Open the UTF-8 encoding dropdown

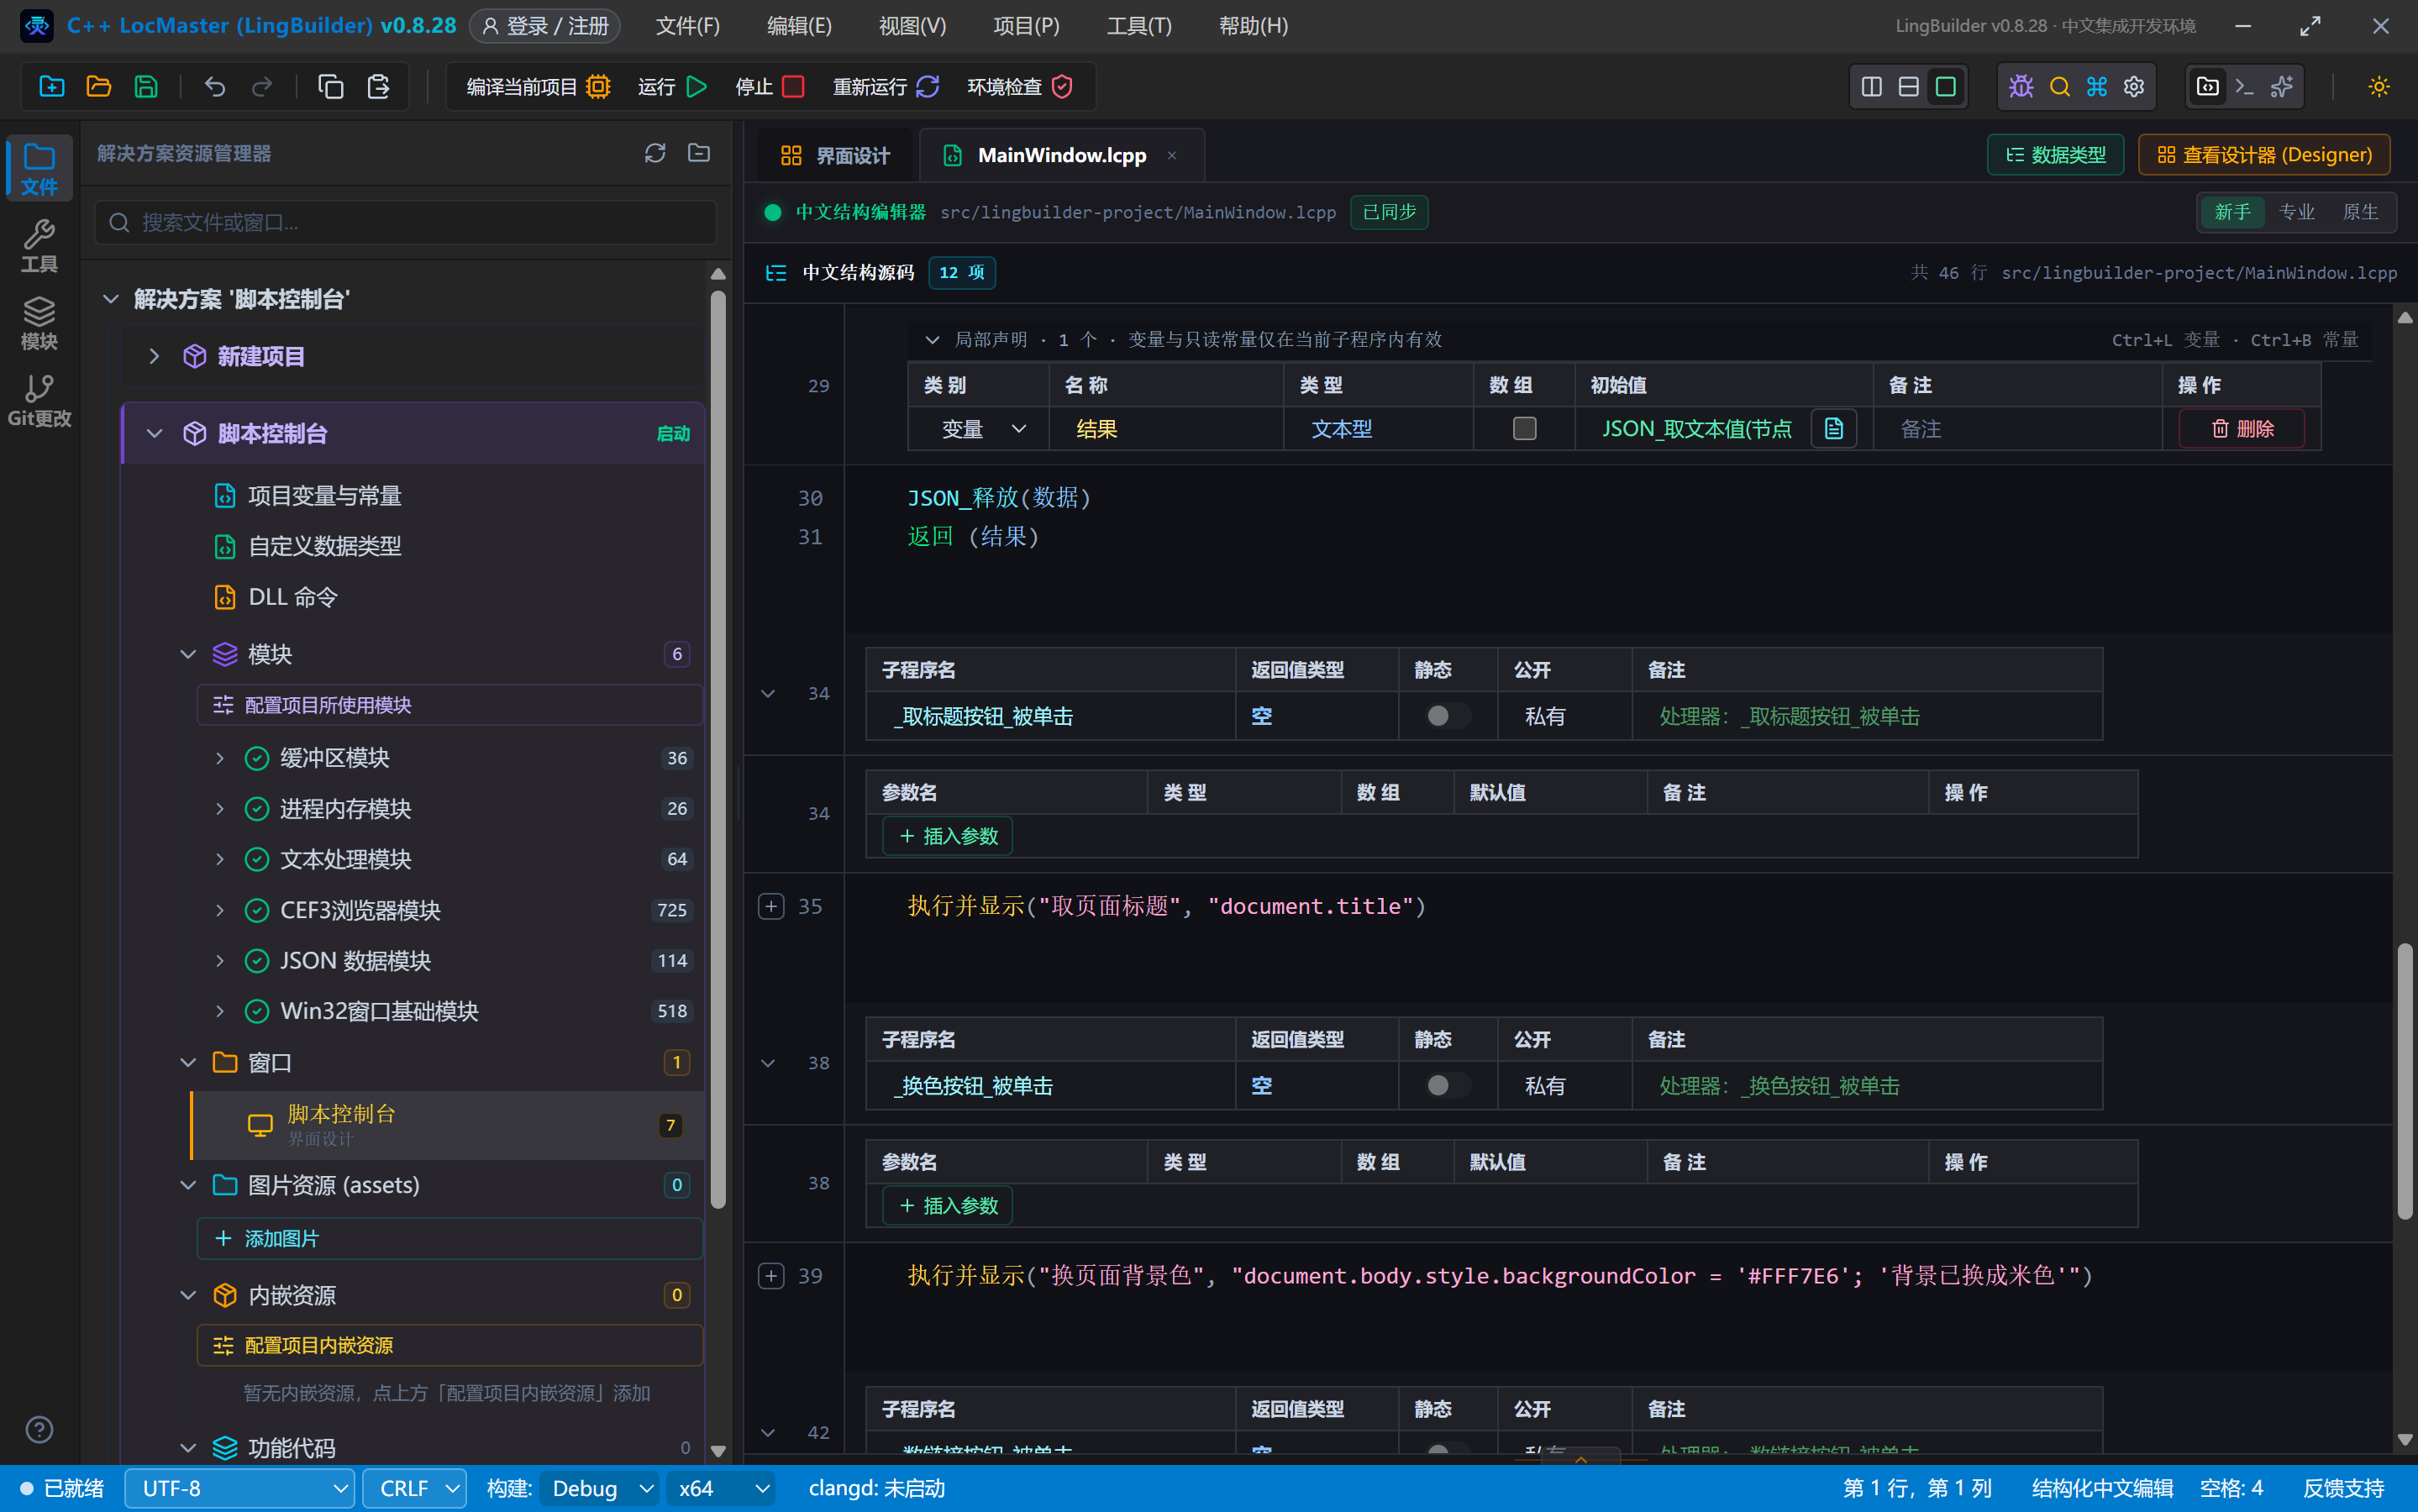pos(240,1489)
